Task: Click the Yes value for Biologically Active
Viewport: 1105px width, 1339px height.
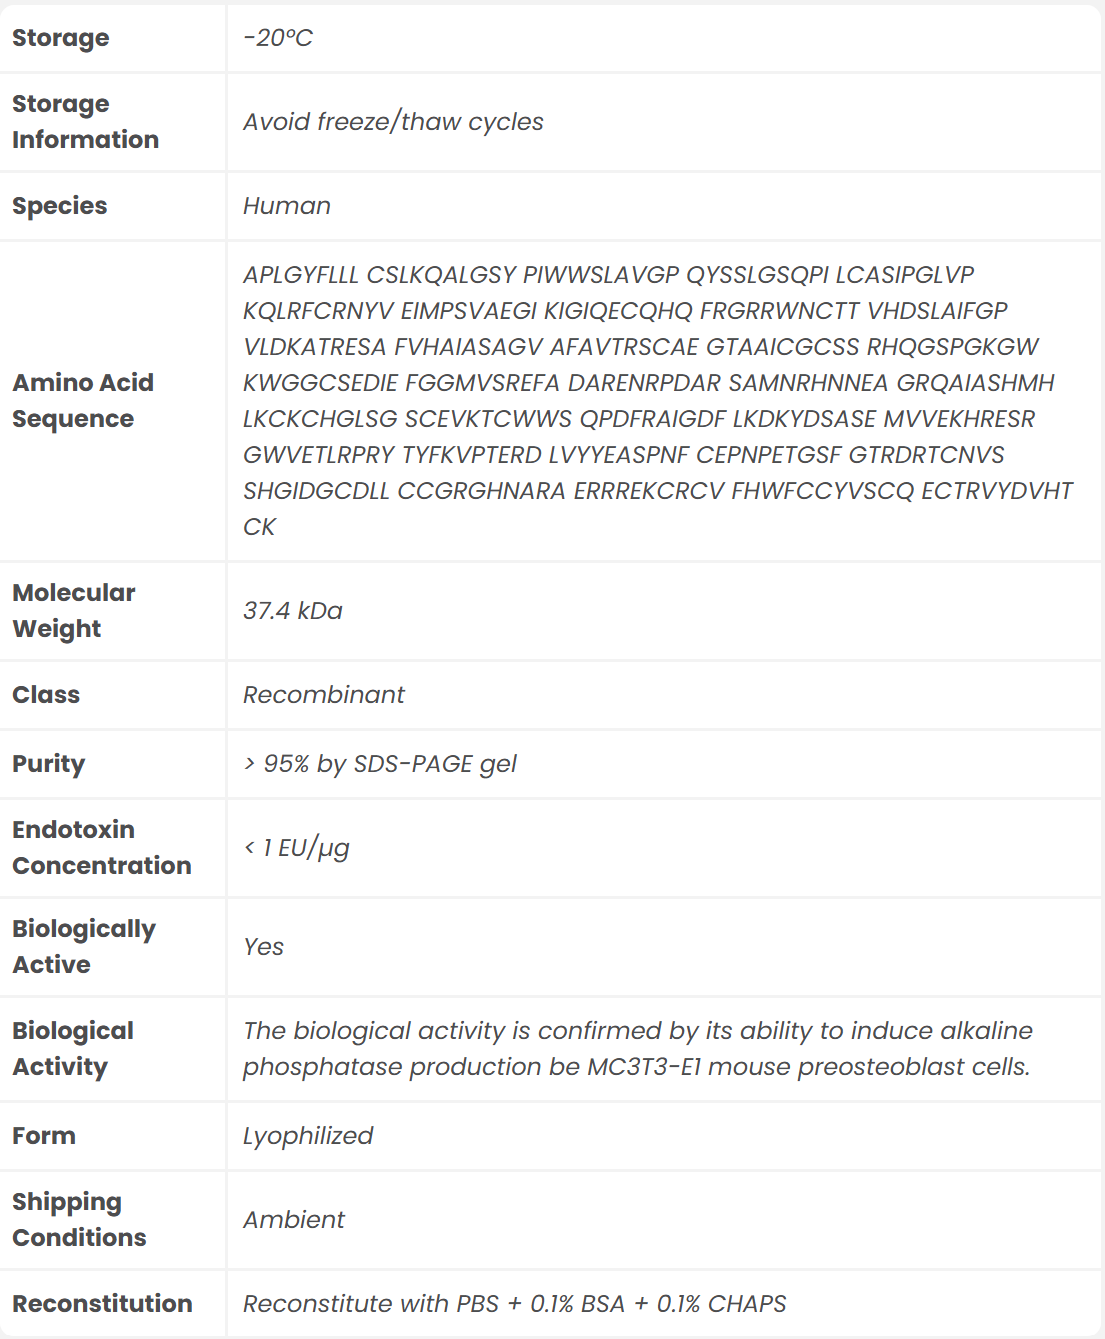Action: [x=264, y=947]
